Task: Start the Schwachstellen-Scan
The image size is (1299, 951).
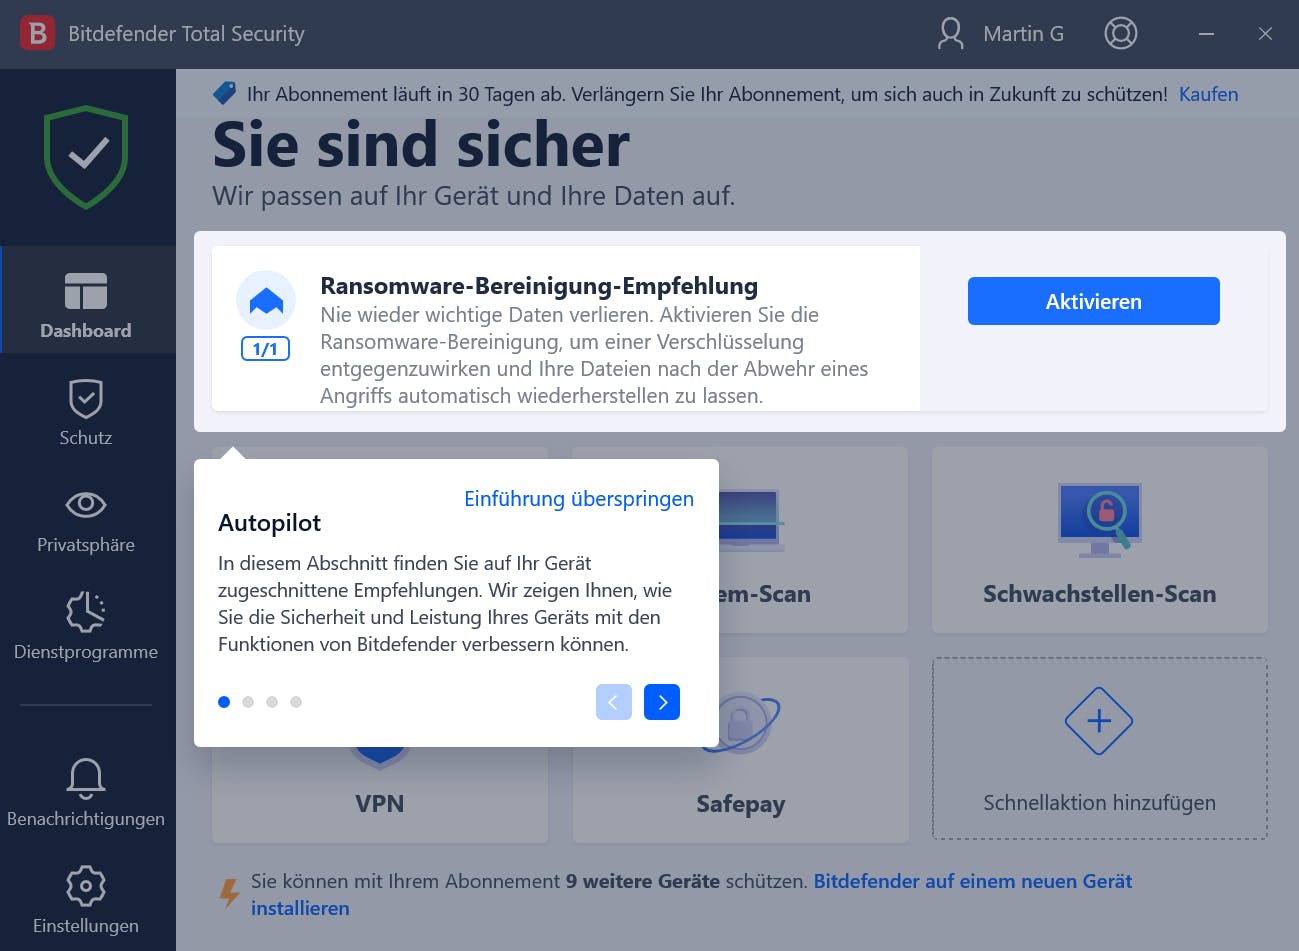Action: tap(1100, 540)
